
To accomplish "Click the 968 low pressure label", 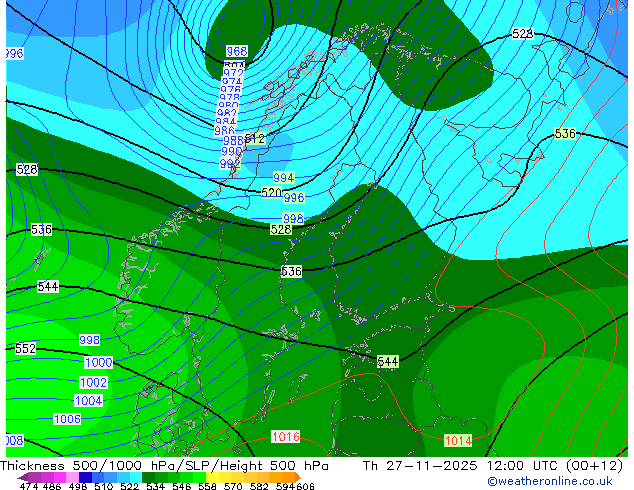I will click(237, 51).
